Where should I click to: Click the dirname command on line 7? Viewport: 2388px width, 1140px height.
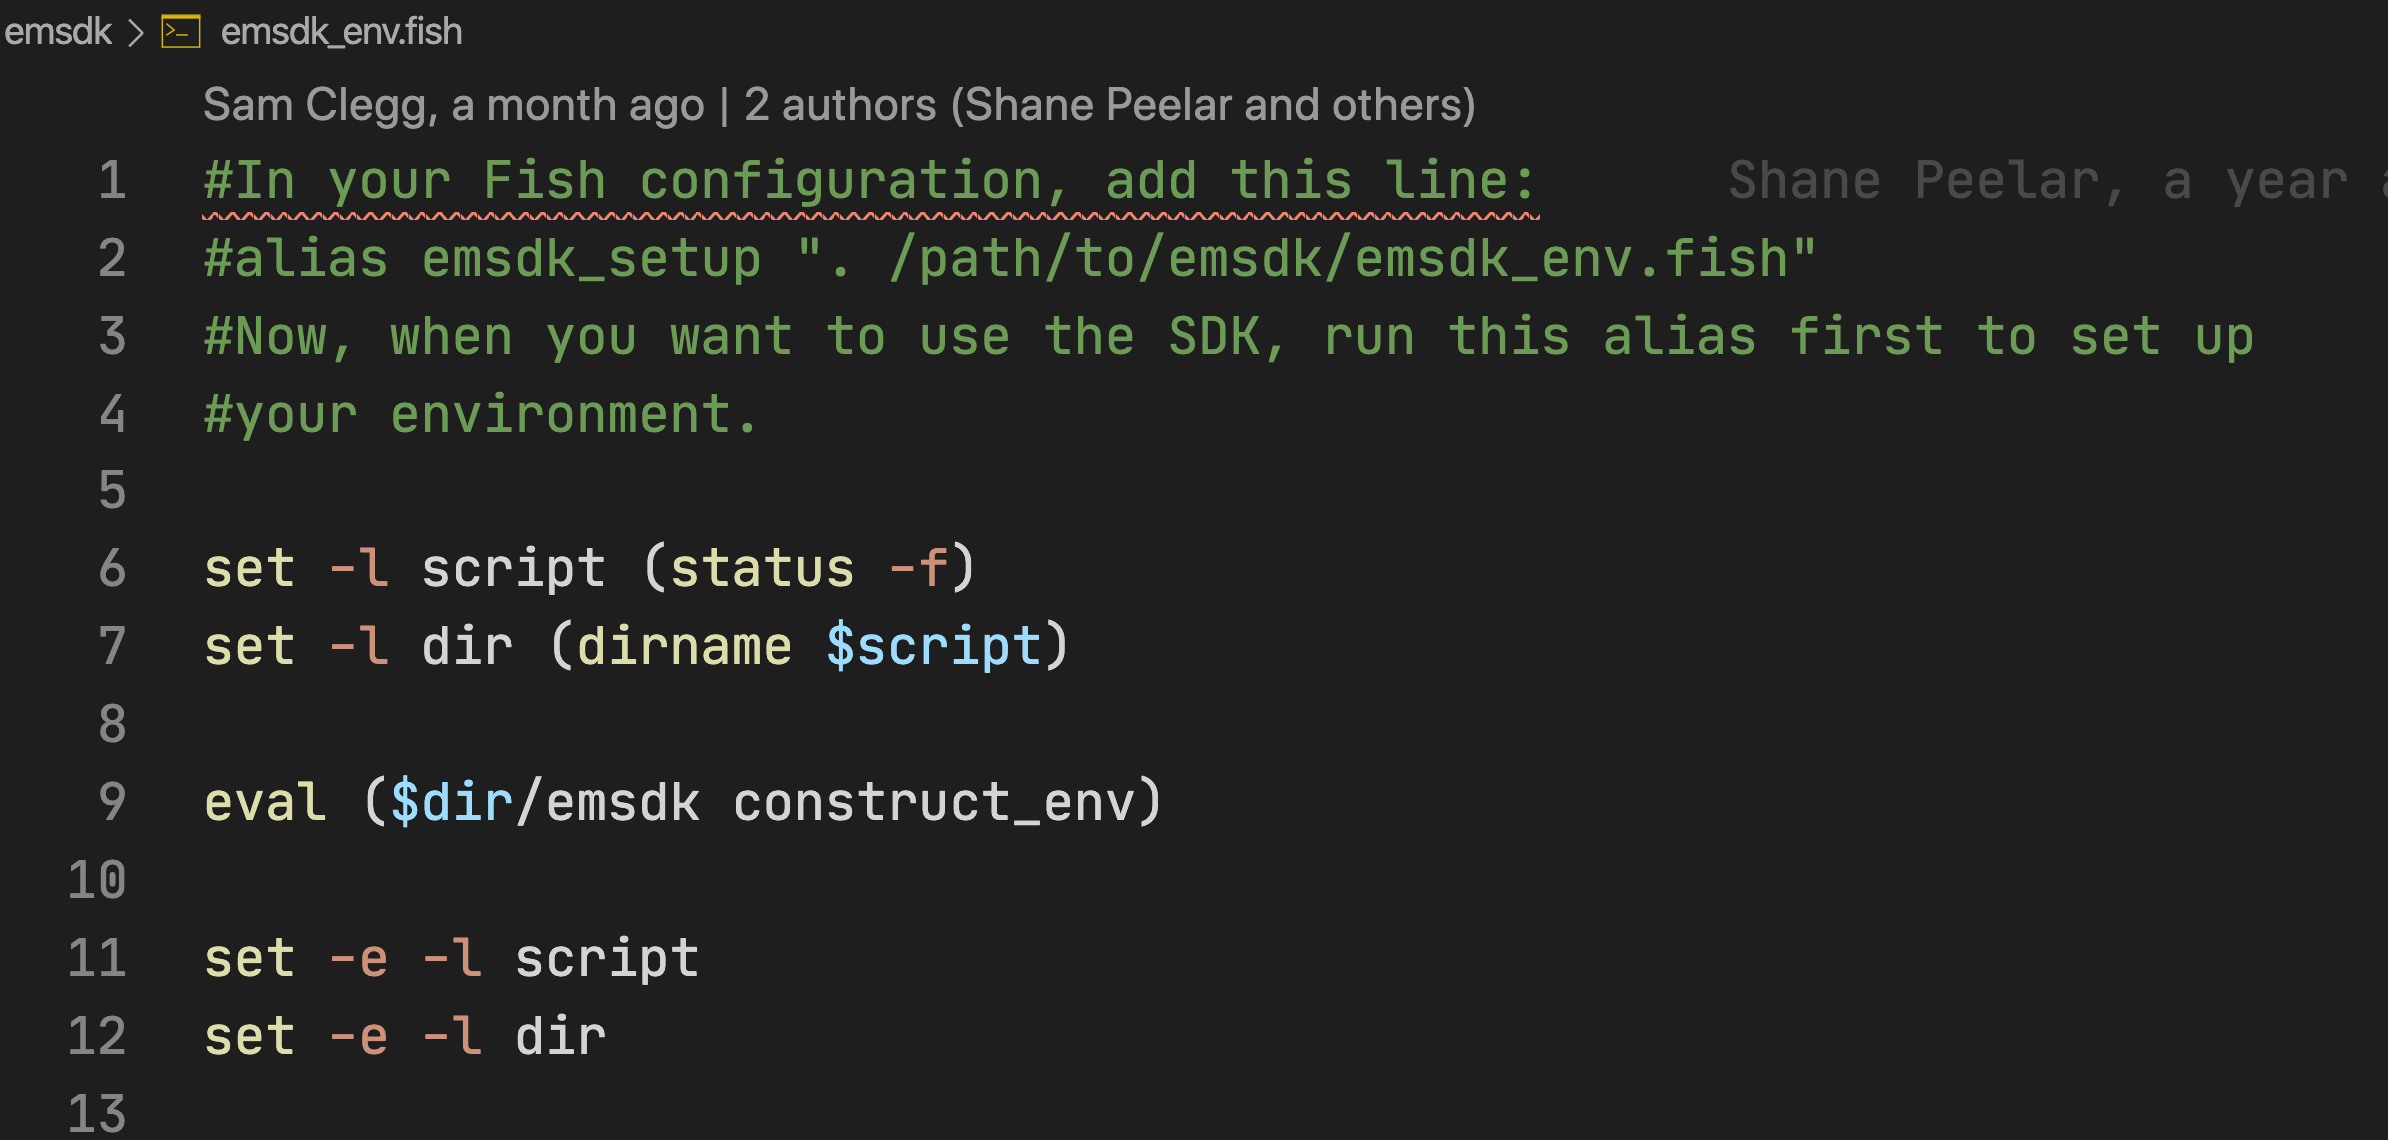[x=684, y=646]
